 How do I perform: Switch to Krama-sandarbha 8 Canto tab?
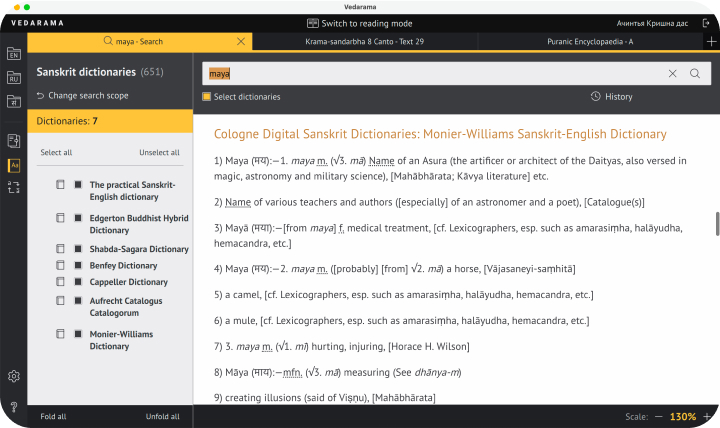pos(364,42)
